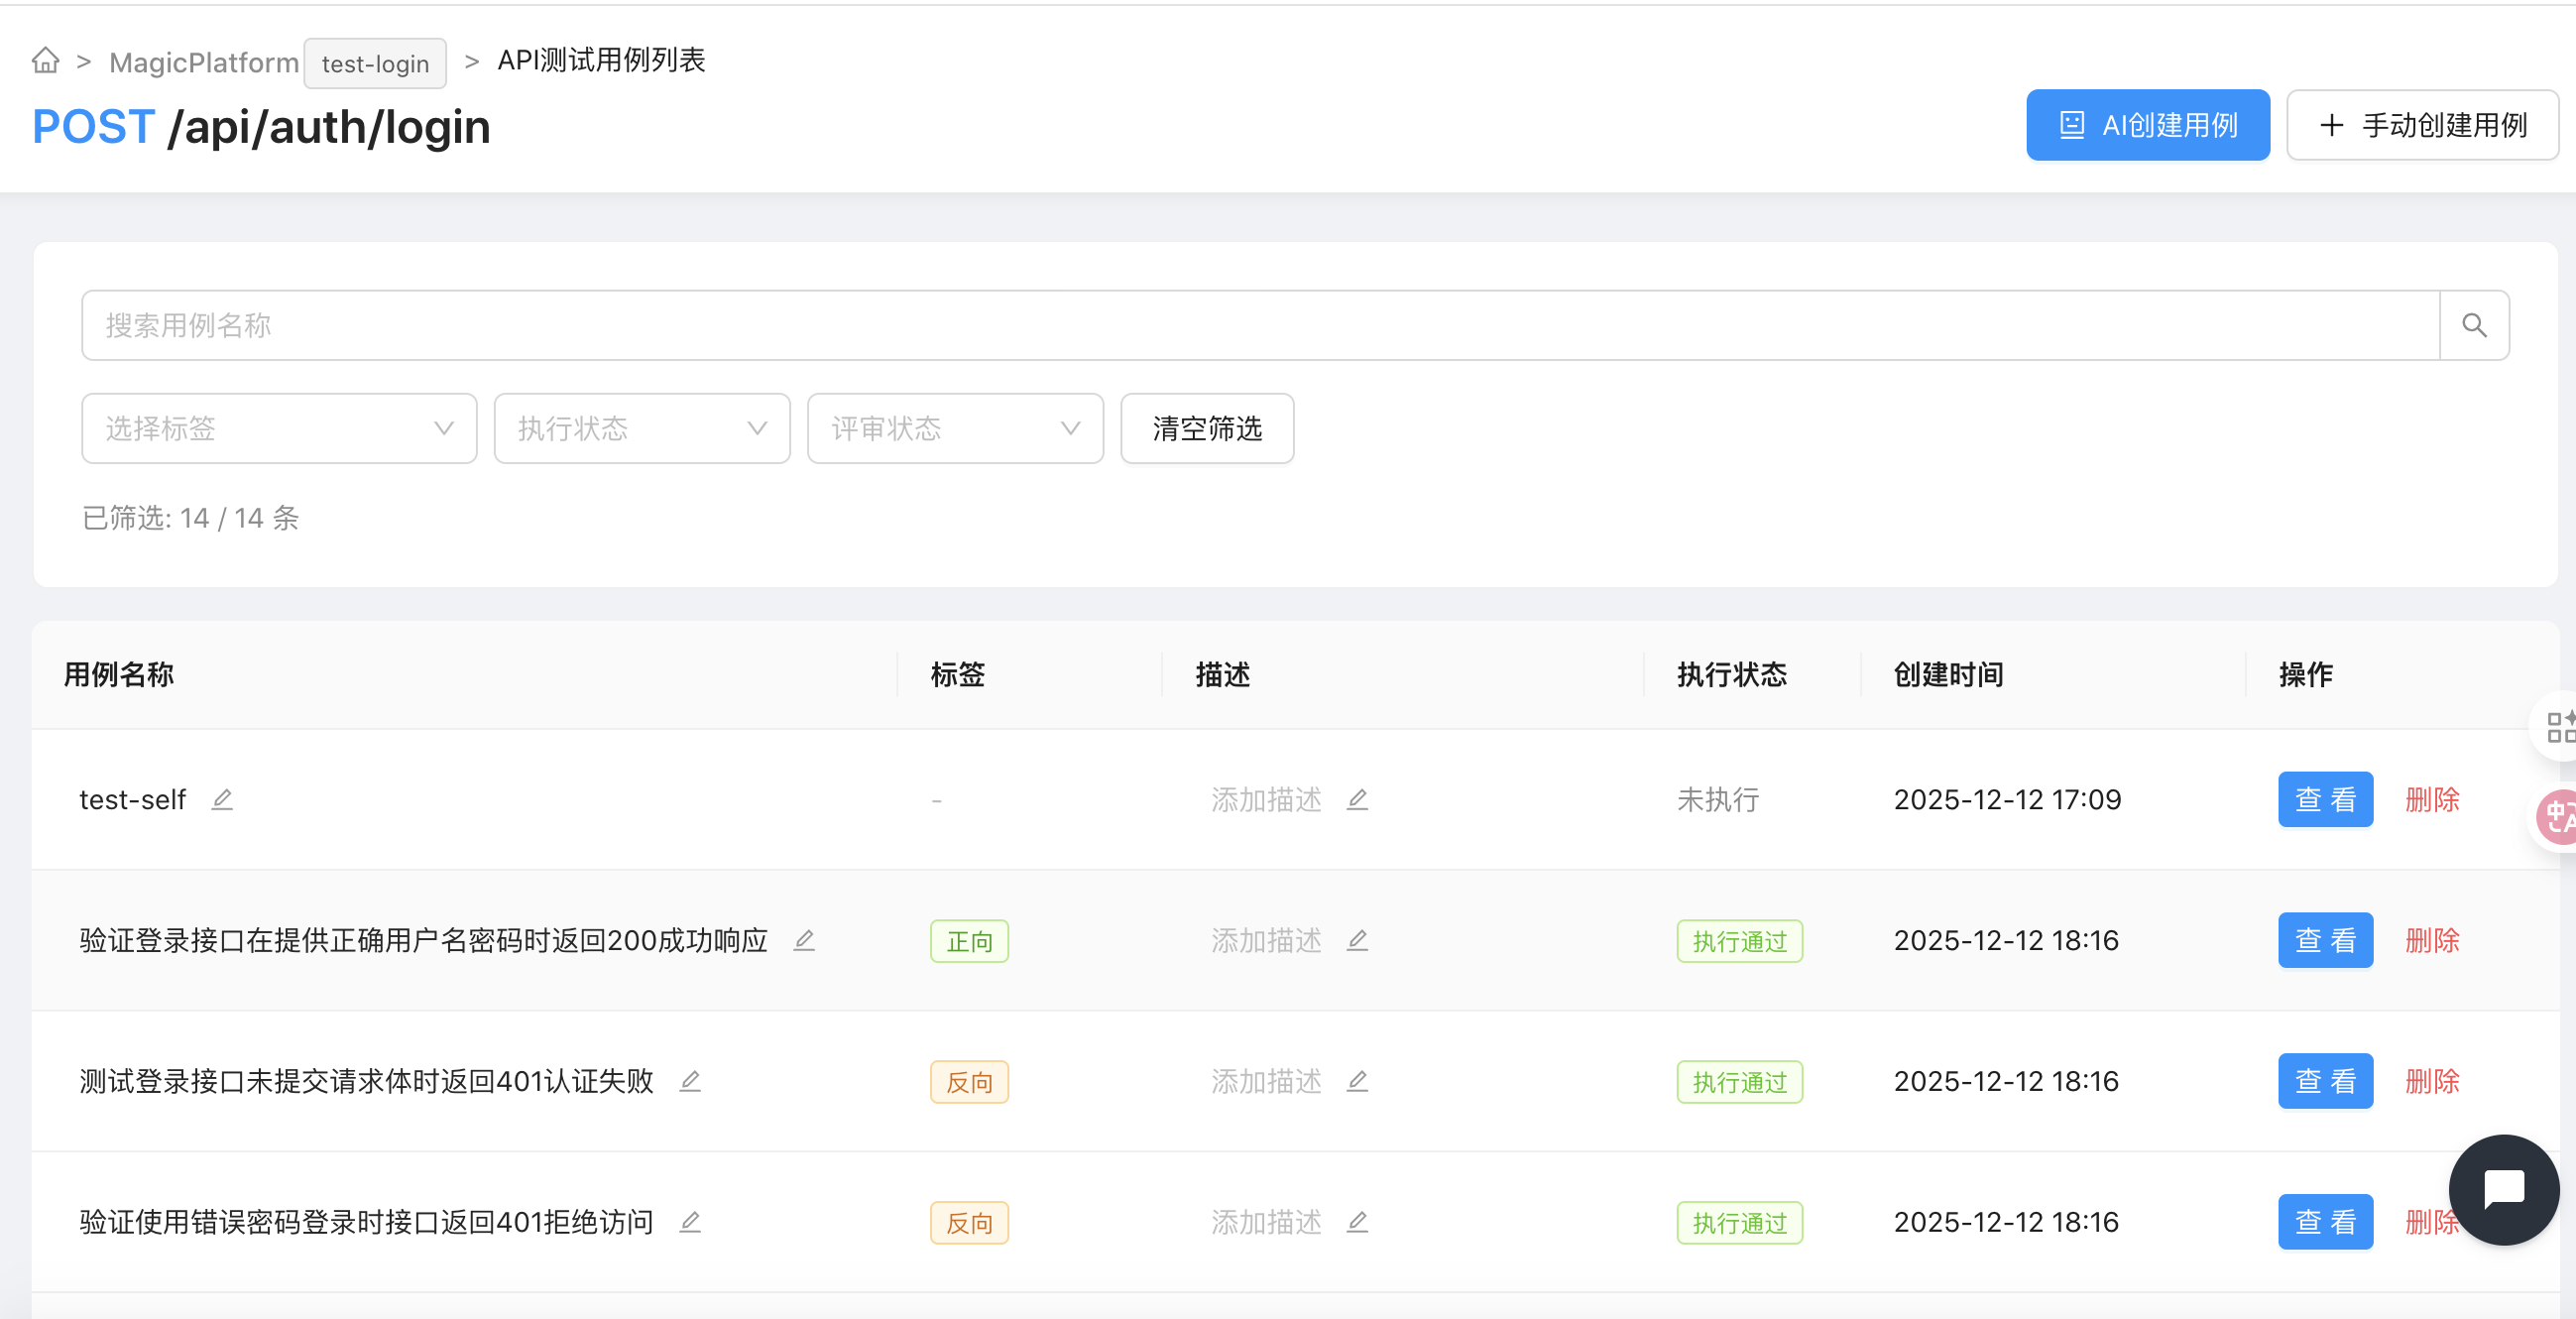Click the pink translate floating icon
Screen dimensions: 2576x1319
(2558, 817)
